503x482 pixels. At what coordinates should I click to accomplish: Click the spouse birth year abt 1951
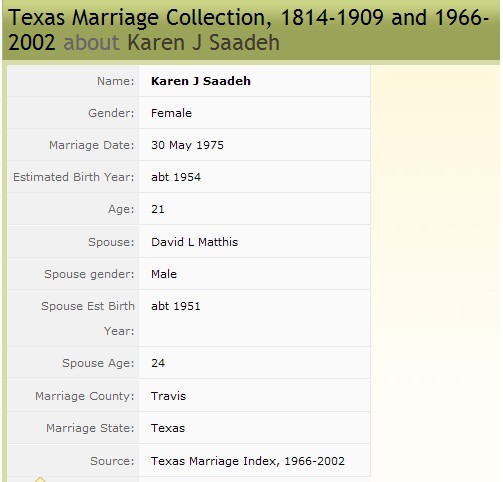176,306
